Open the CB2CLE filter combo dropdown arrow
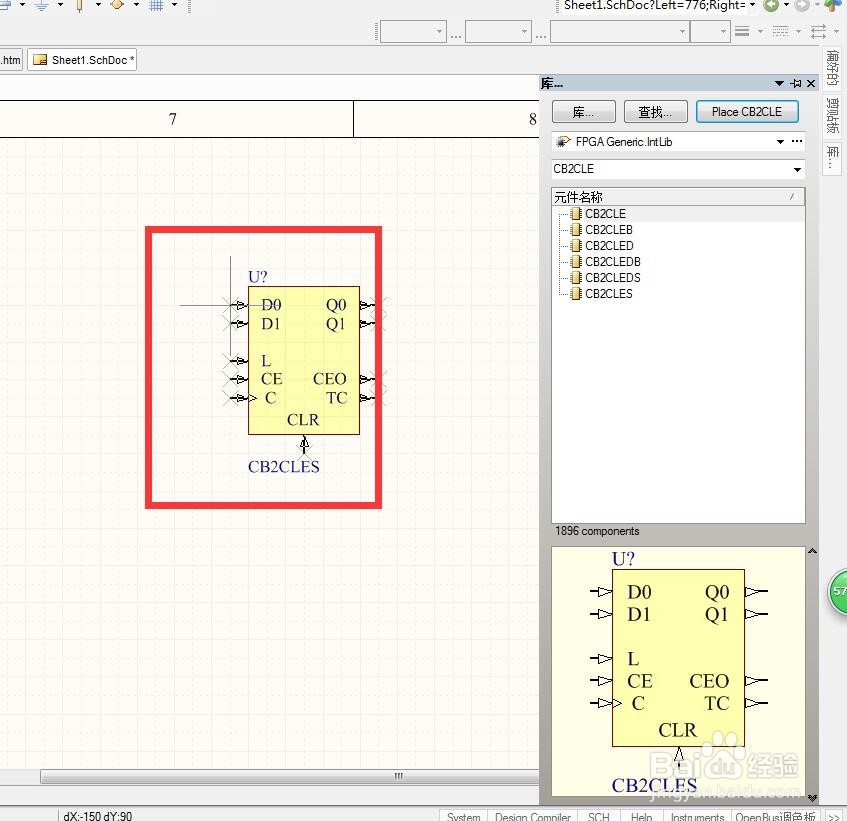 [x=797, y=170]
